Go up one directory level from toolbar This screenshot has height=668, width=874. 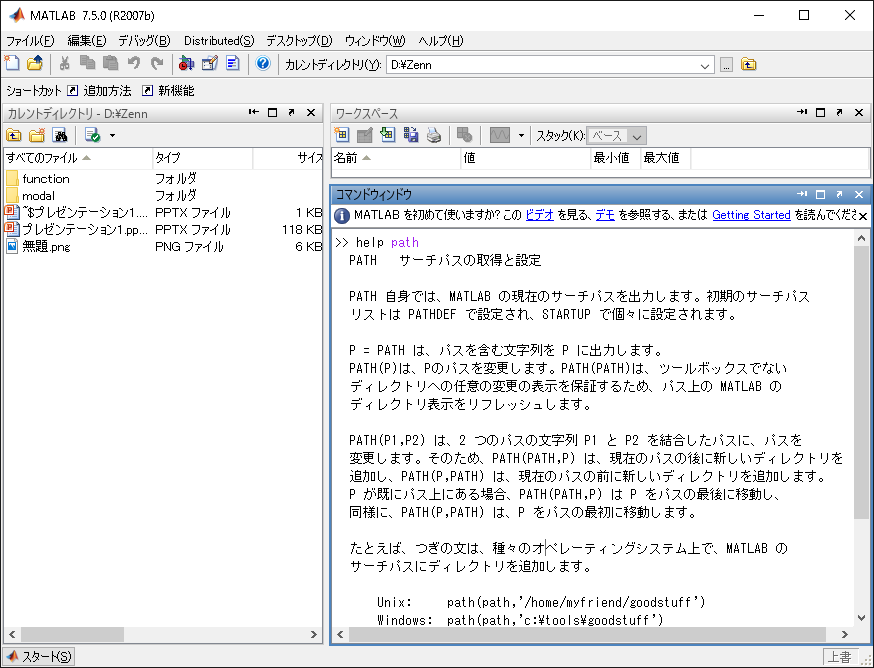[x=749, y=65]
